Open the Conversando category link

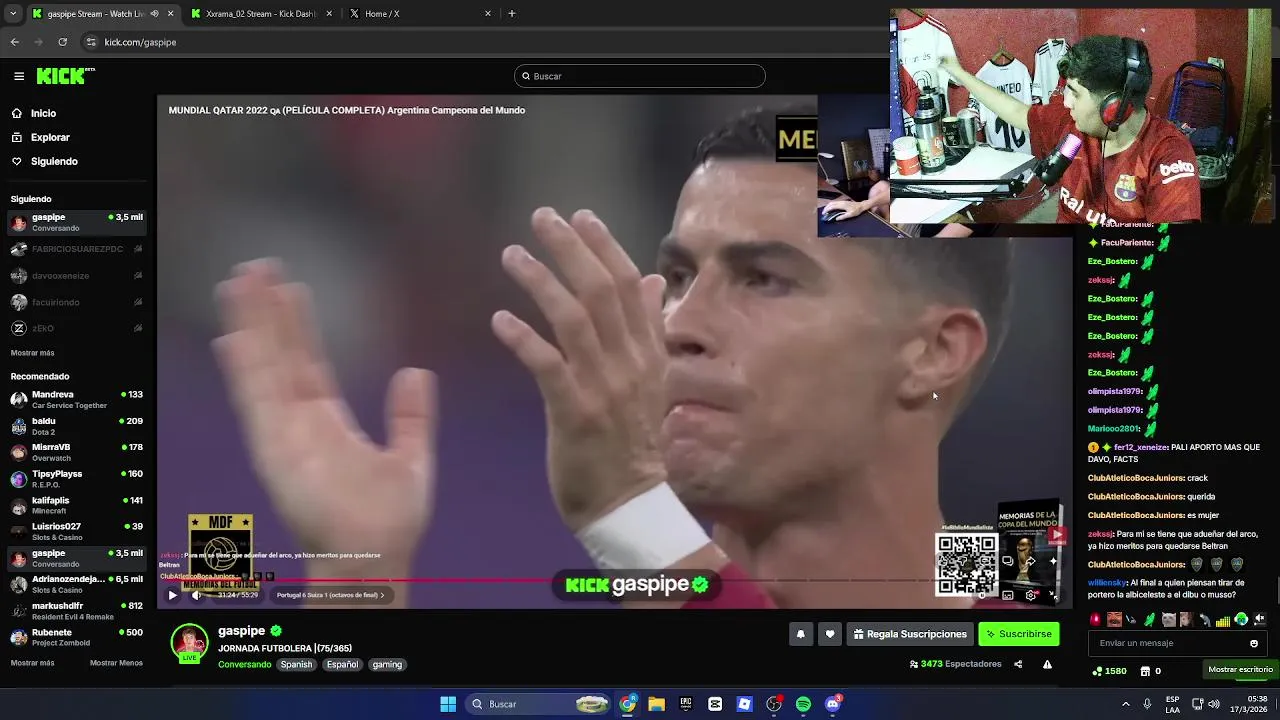click(x=244, y=664)
